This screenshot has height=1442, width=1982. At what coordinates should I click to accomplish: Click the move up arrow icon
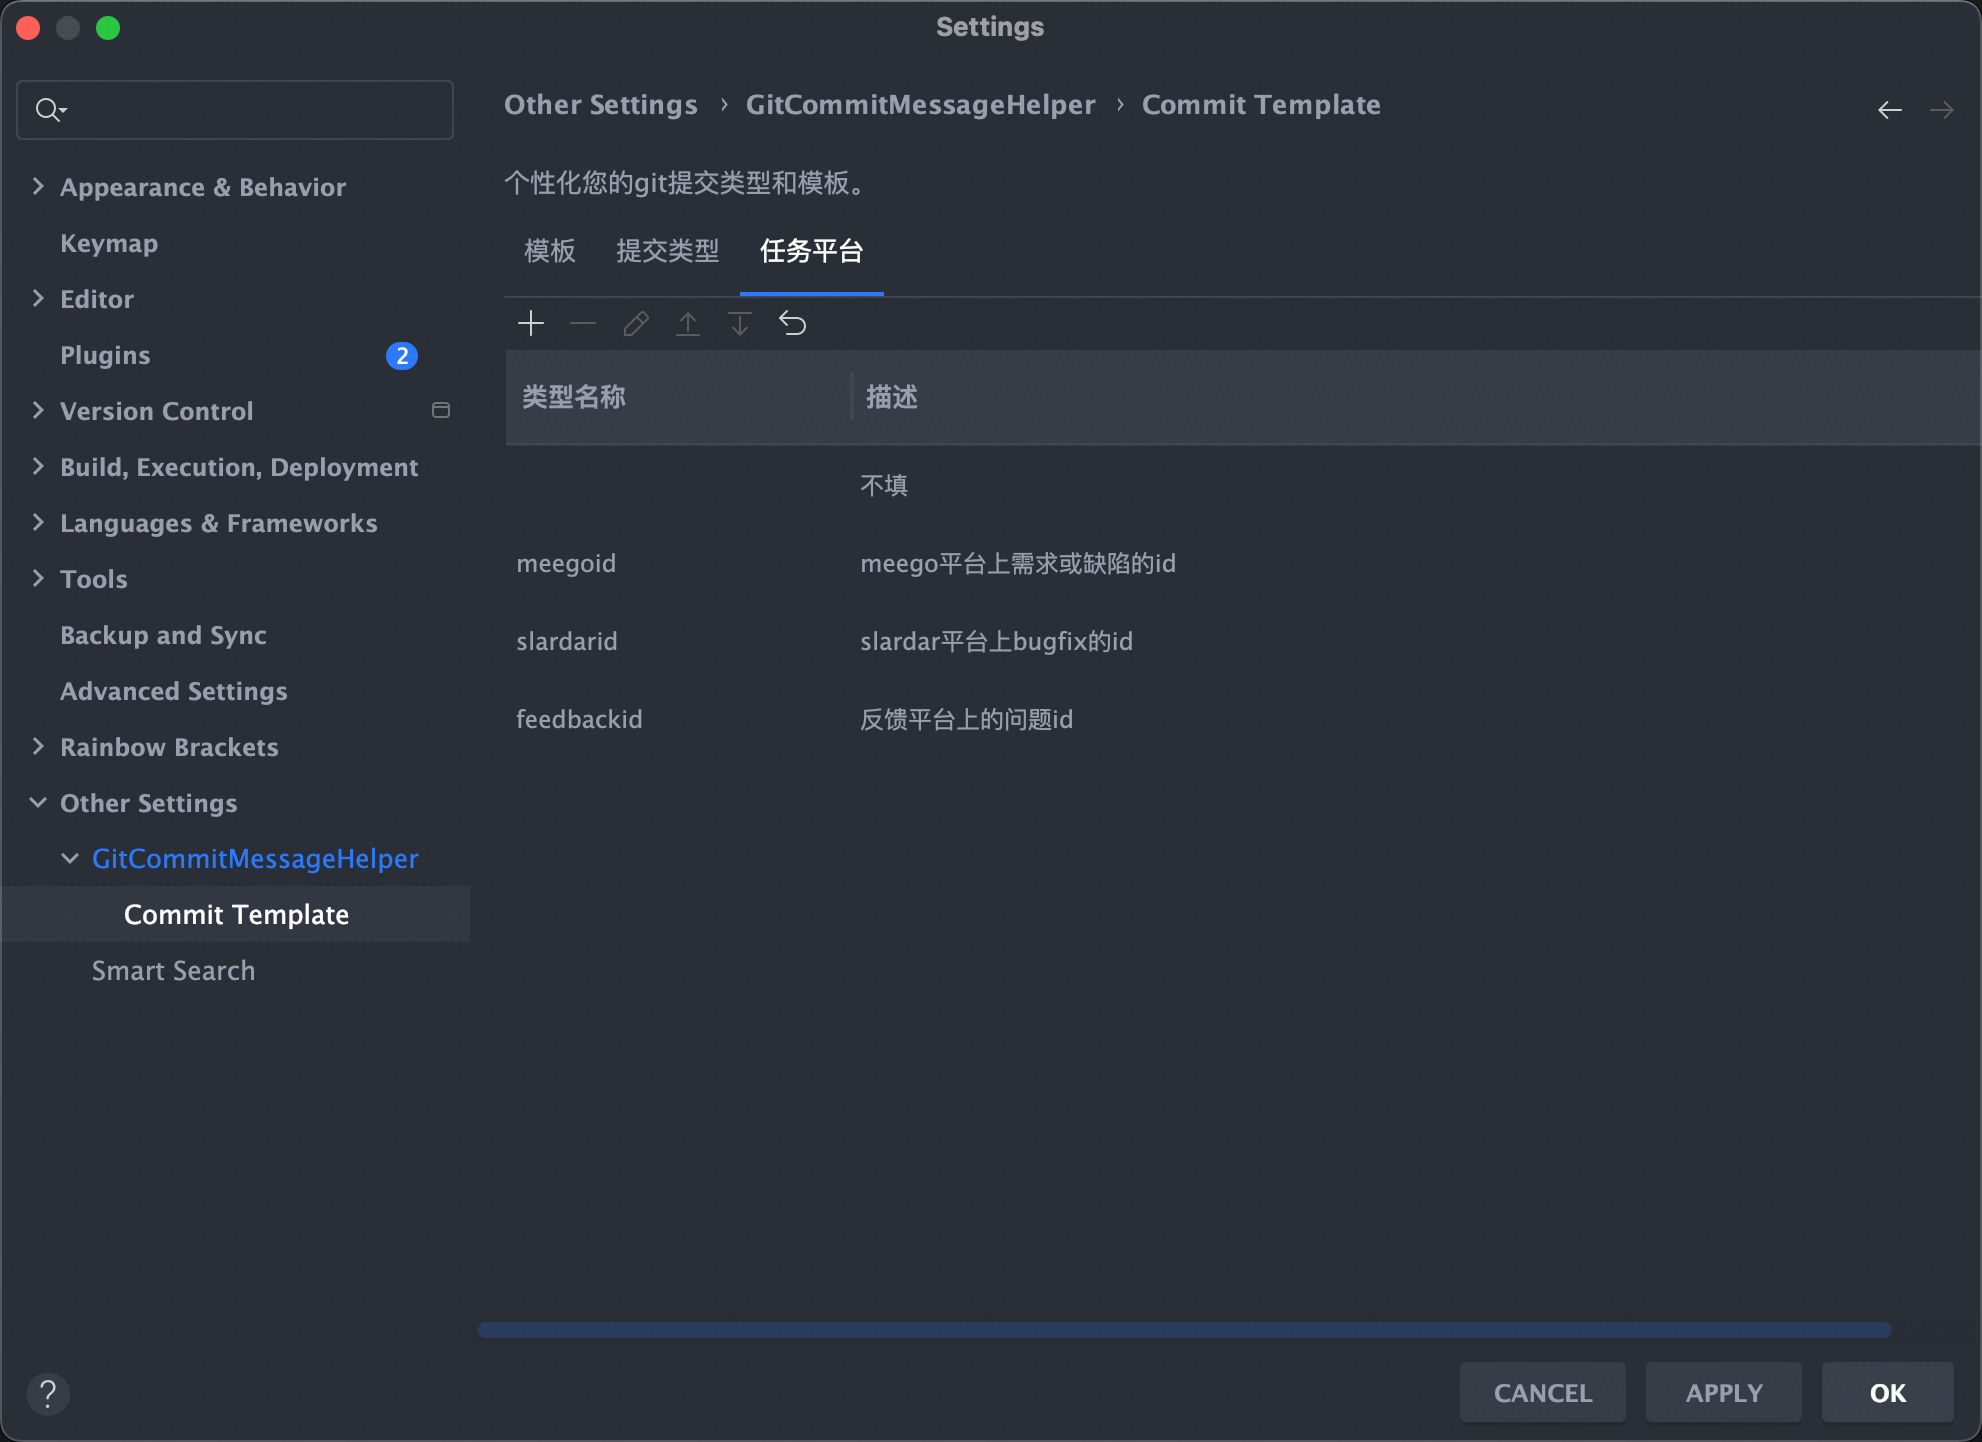click(x=688, y=324)
